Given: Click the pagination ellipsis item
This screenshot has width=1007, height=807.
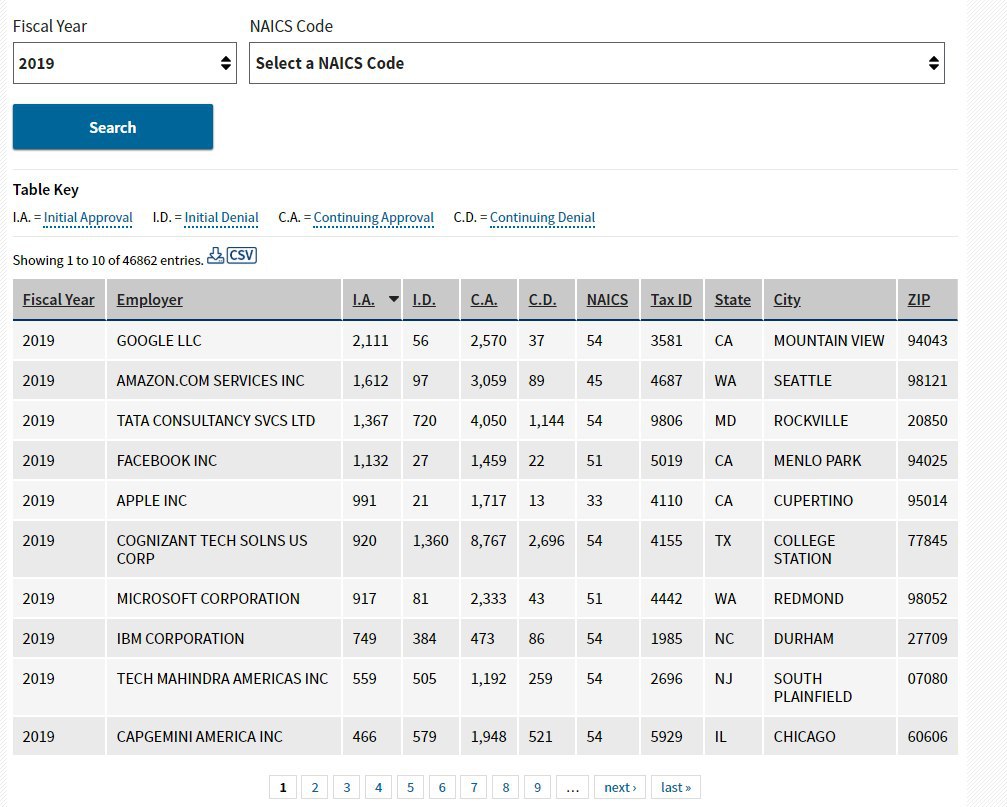Looking at the screenshot, I should pyautogui.click(x=573, y=787).
